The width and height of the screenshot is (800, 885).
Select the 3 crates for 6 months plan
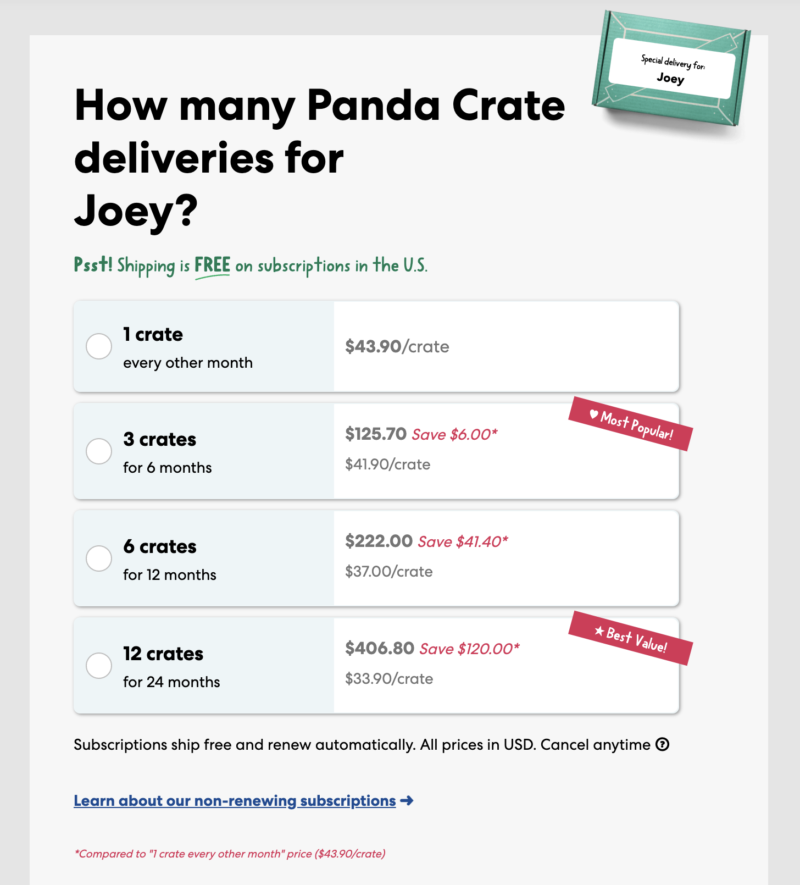coord(98,451)
